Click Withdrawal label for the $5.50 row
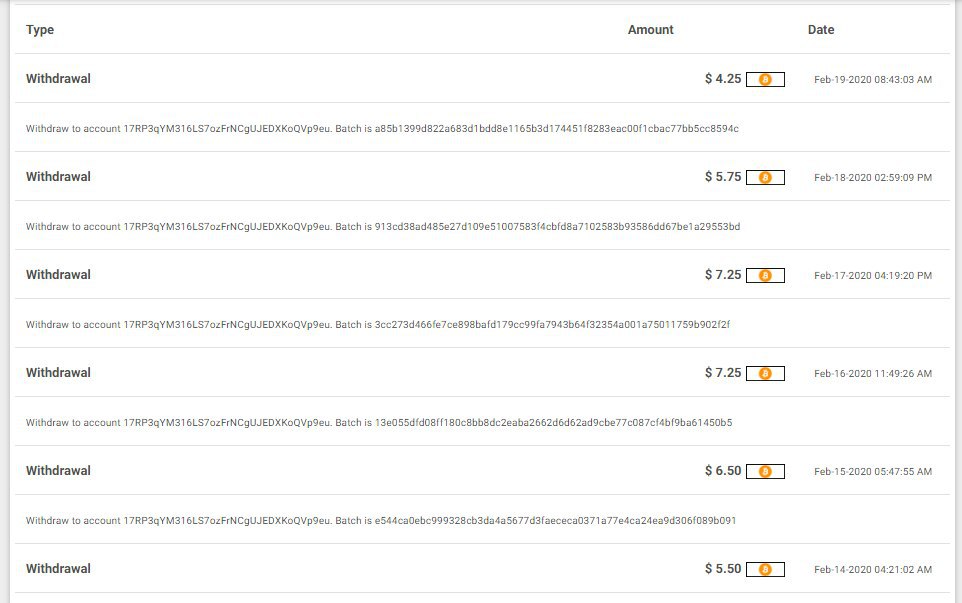This screenshot has width=962, height=603. coord(58,569)
